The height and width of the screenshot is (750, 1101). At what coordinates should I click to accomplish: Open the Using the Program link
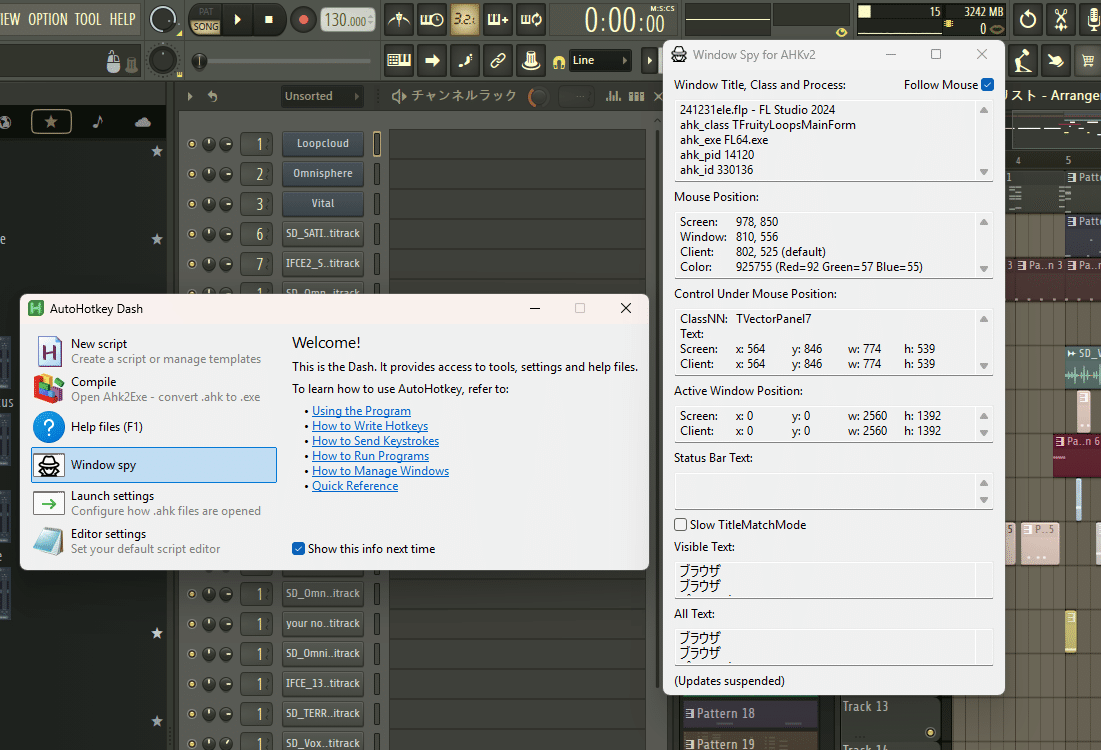tap(362, 411)
